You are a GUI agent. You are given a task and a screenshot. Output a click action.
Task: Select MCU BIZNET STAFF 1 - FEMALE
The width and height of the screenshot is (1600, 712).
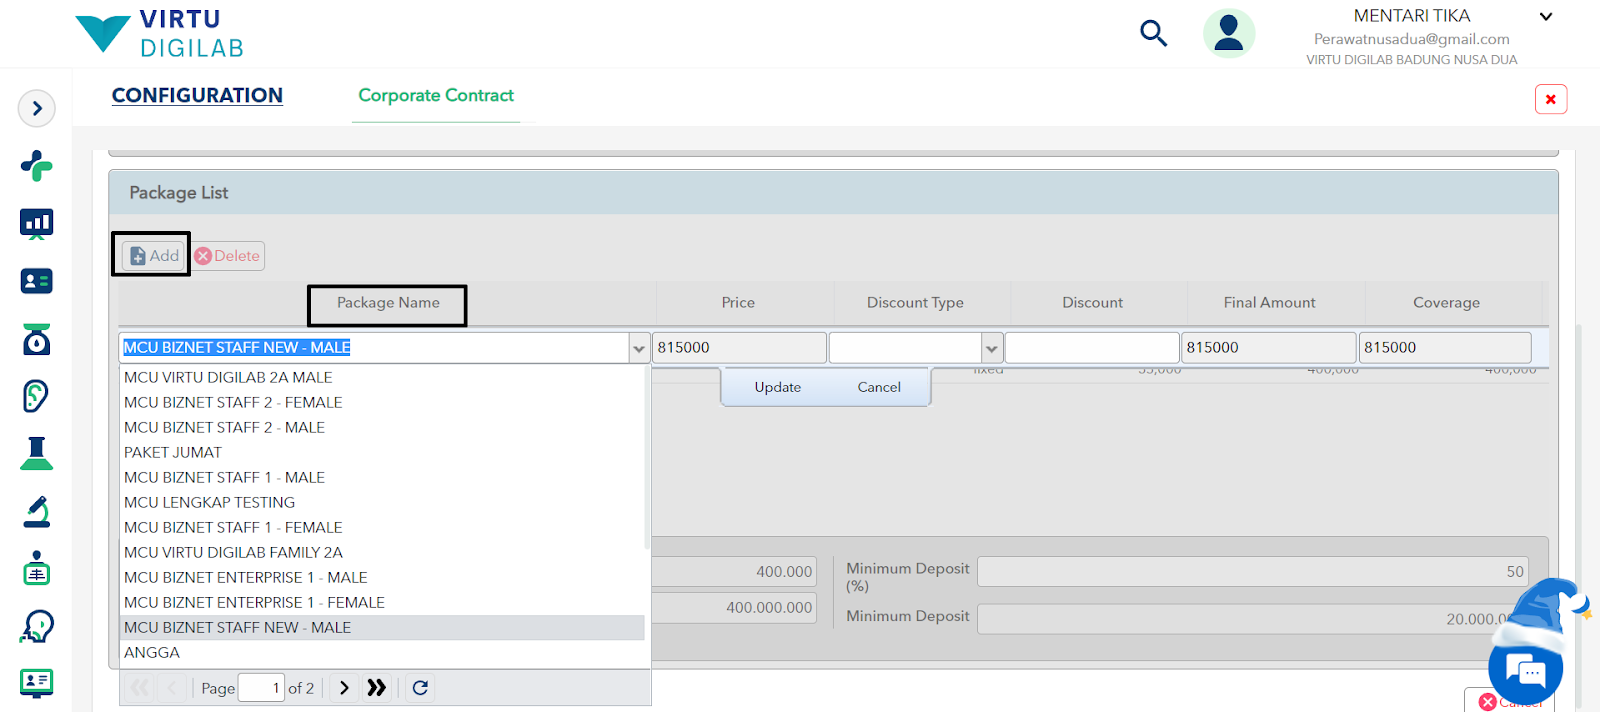click(x=382, y=527)
